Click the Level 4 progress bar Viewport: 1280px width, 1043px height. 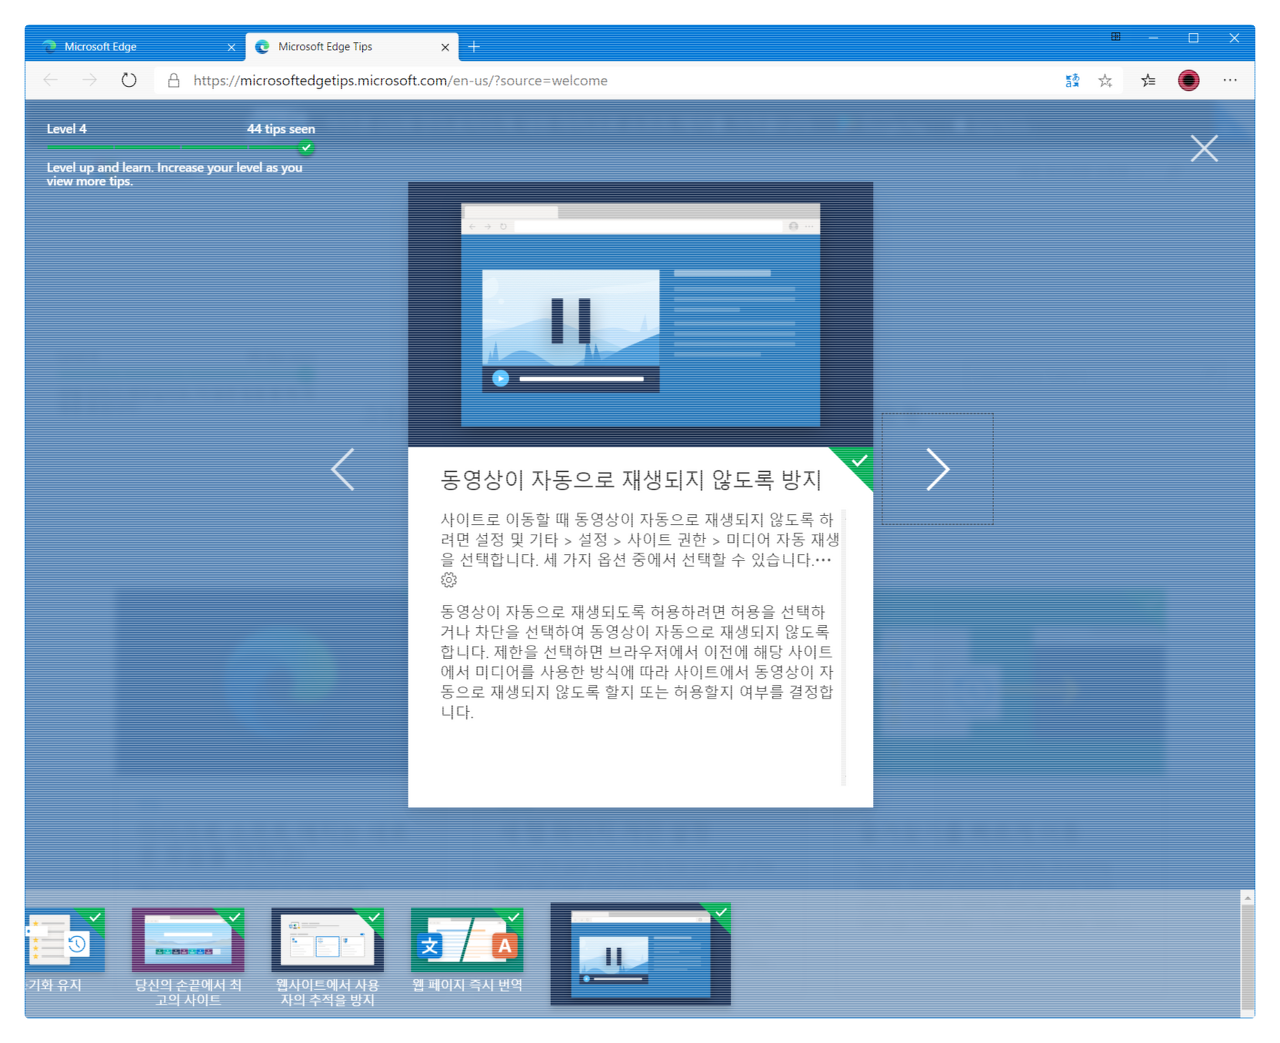180,148
